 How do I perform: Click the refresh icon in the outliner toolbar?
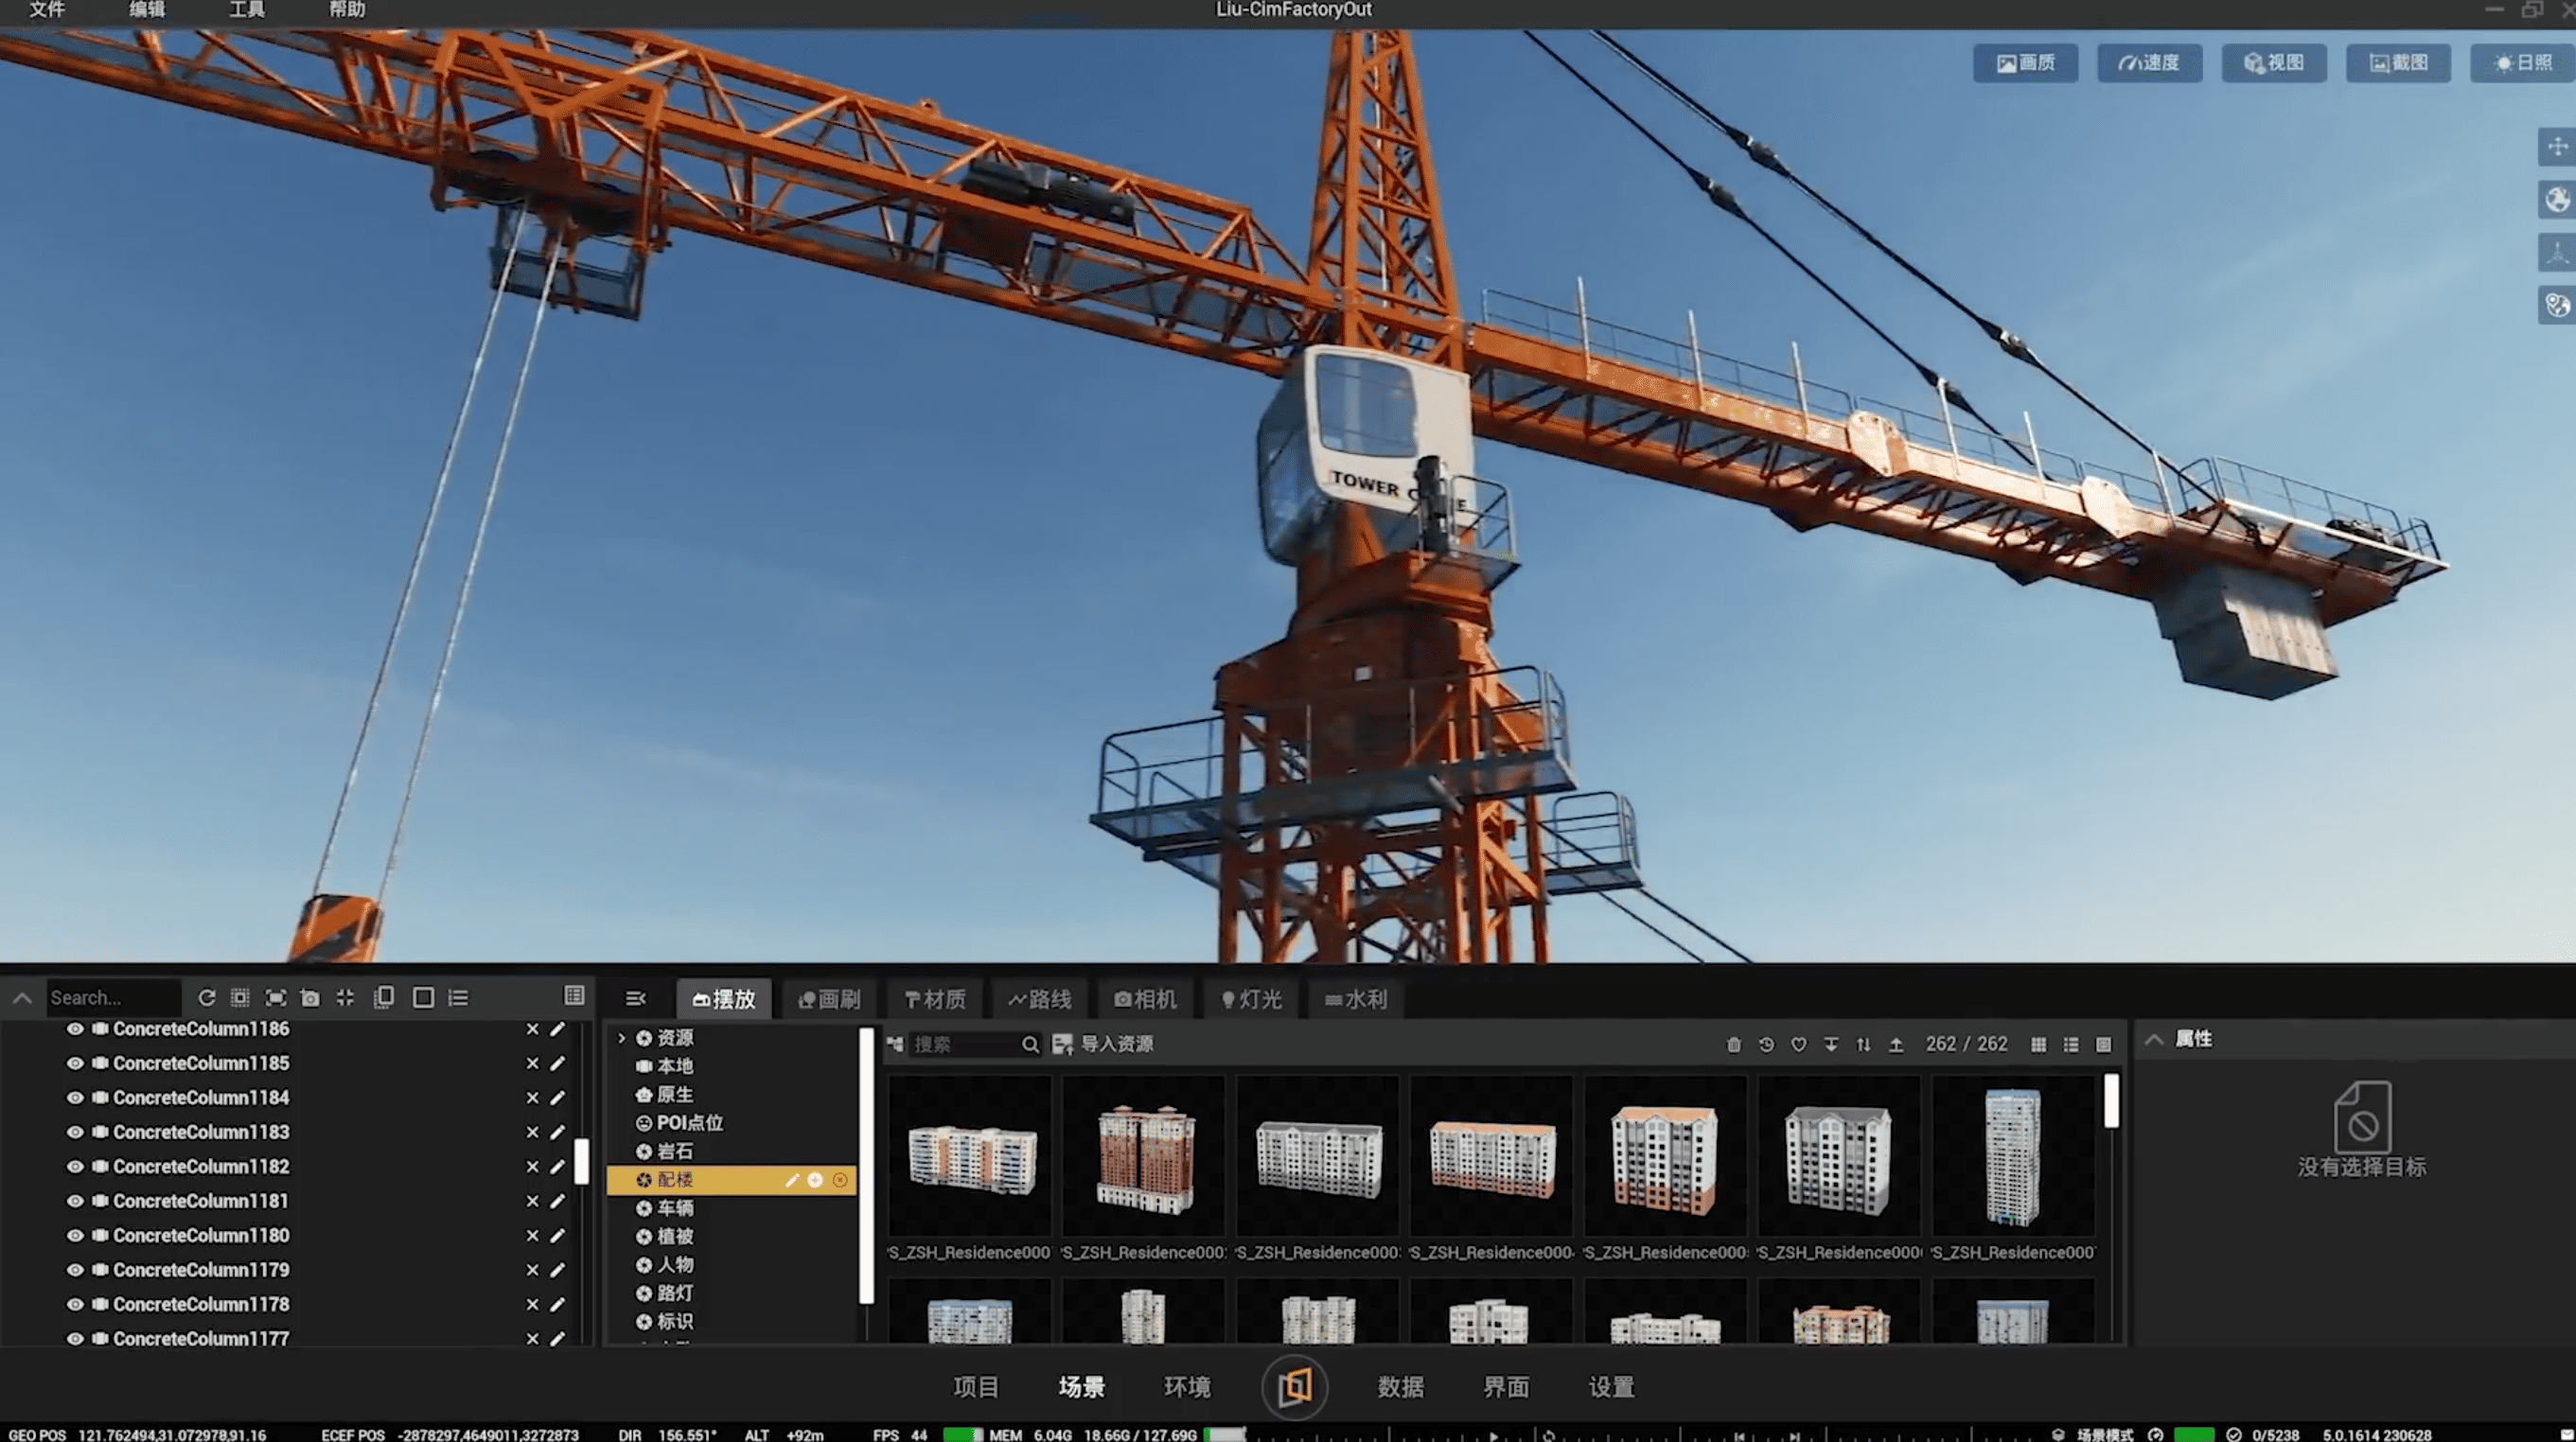207,997
